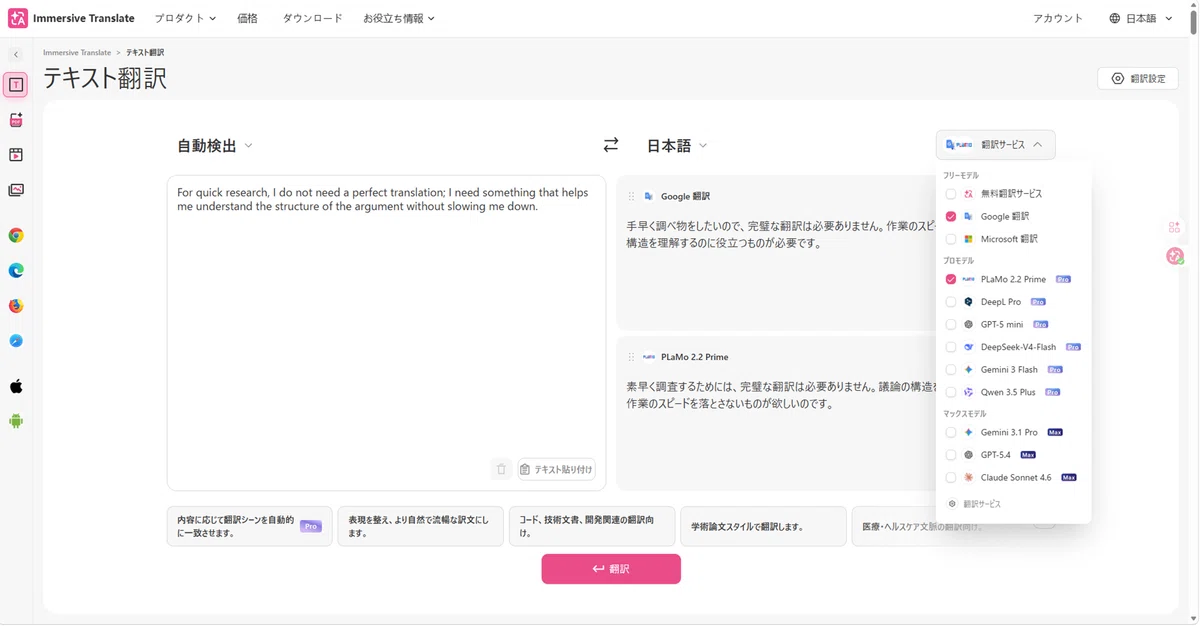This screenshot has height=626, width=1200.
Task: Open the 日本語 target language dropdown
Action: coord(677,145)
